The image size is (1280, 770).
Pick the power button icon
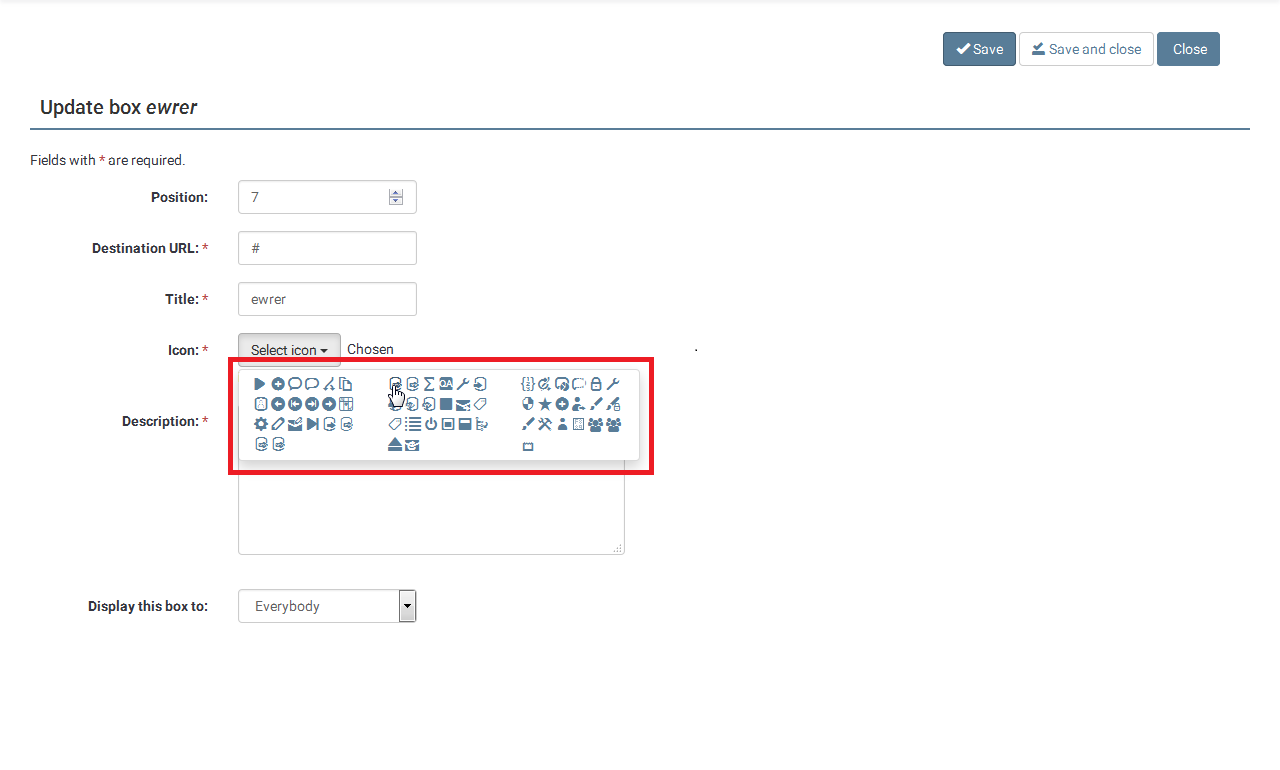[x=431, y=424]
